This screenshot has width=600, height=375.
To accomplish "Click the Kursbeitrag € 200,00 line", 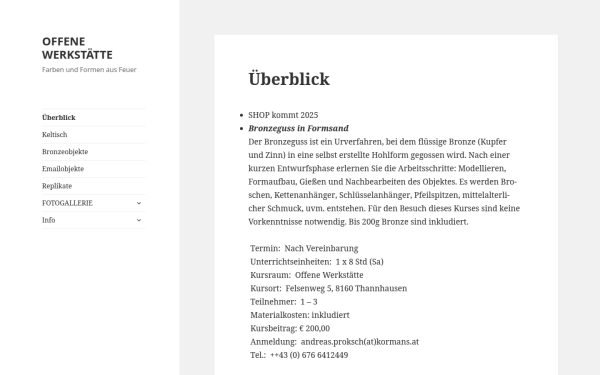I will [290, 328].
